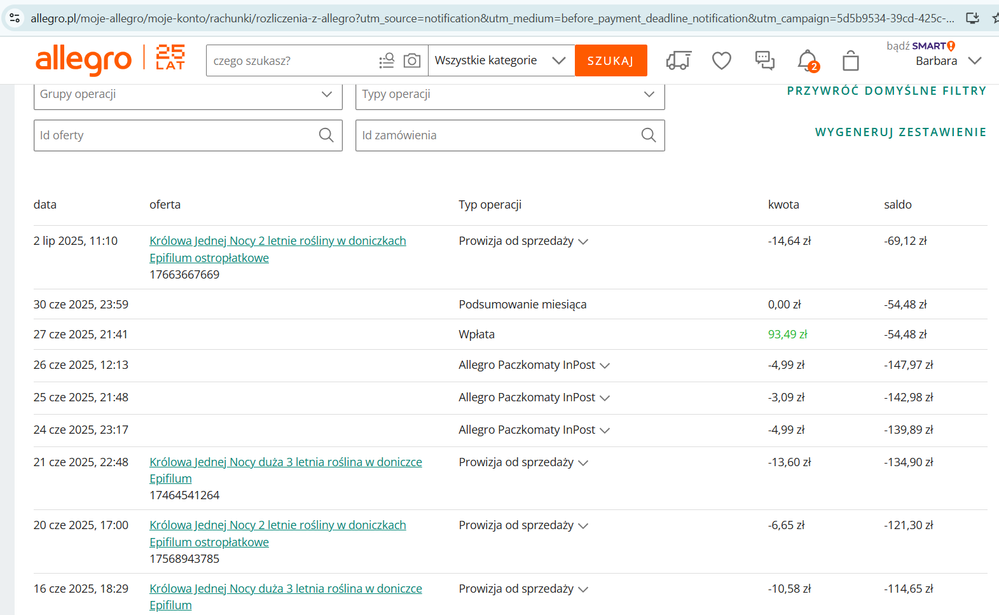Focus the czego szukasz search field
Viewport: 999px width, 615px height.
tap(293, 61)
